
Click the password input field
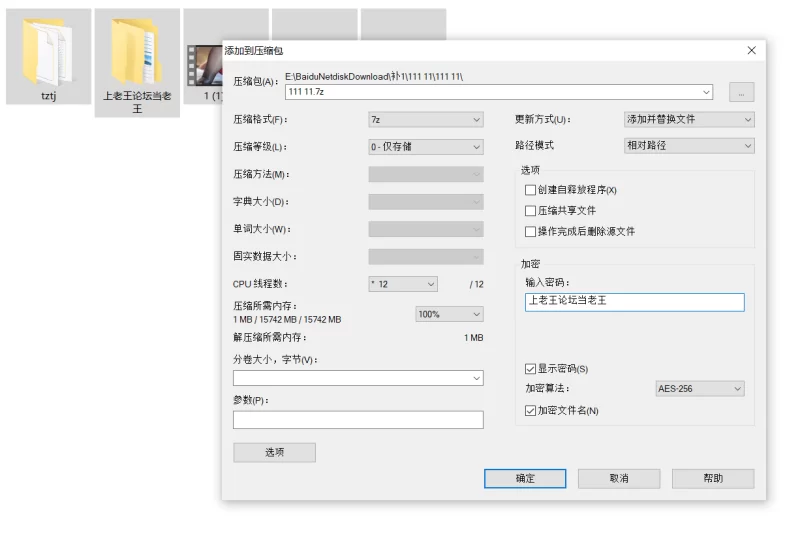coord(634,302)
